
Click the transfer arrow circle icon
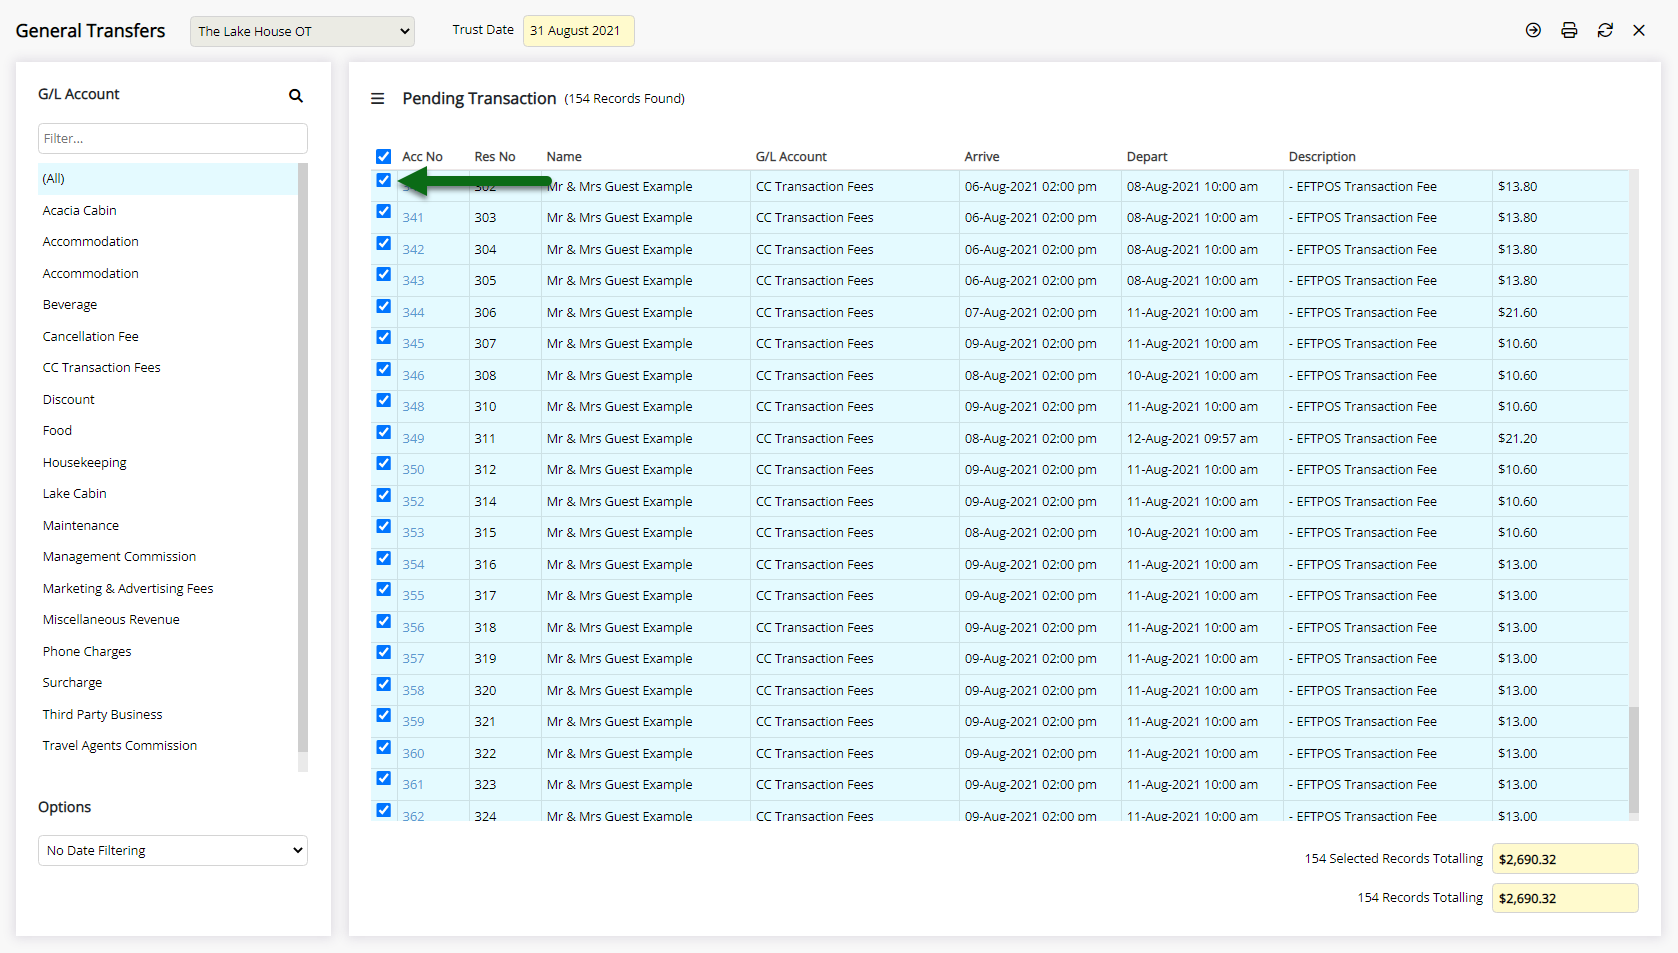(x=1533, y=30)
